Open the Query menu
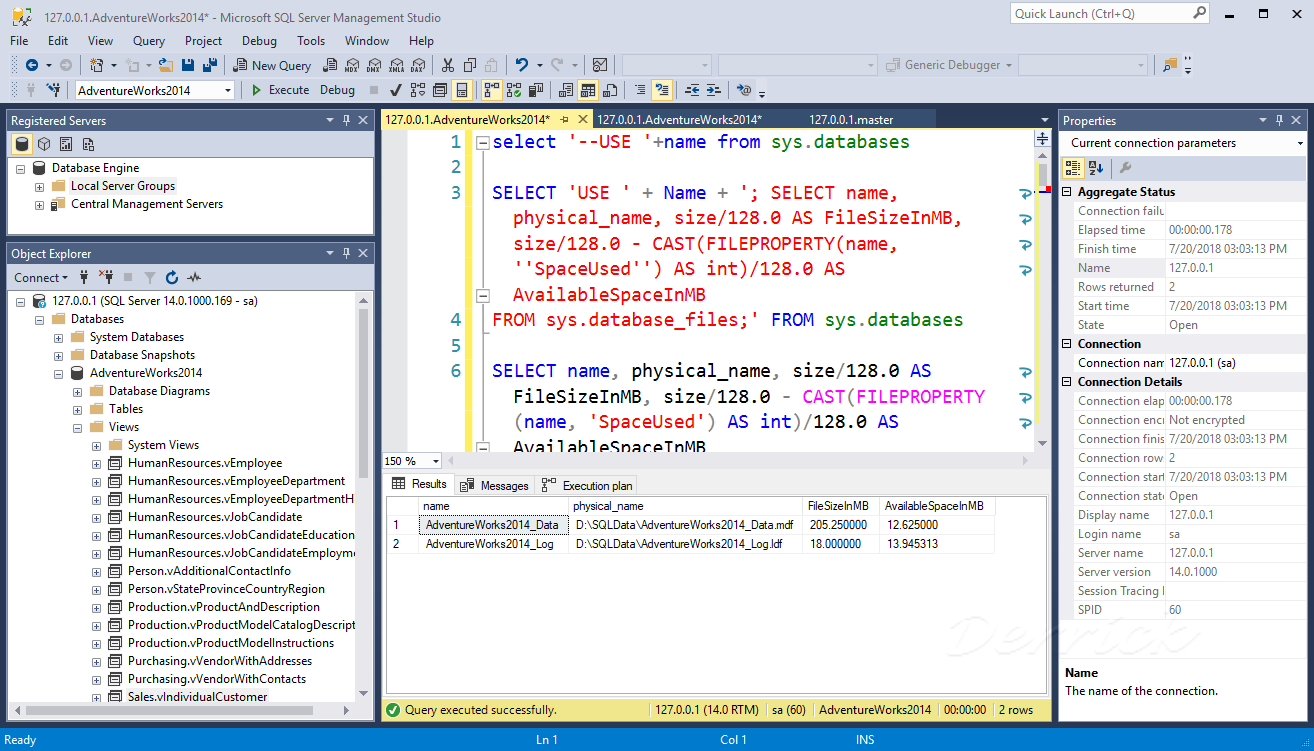The height and width of the screenshot is (751, 1314). [x=148, y=41]
